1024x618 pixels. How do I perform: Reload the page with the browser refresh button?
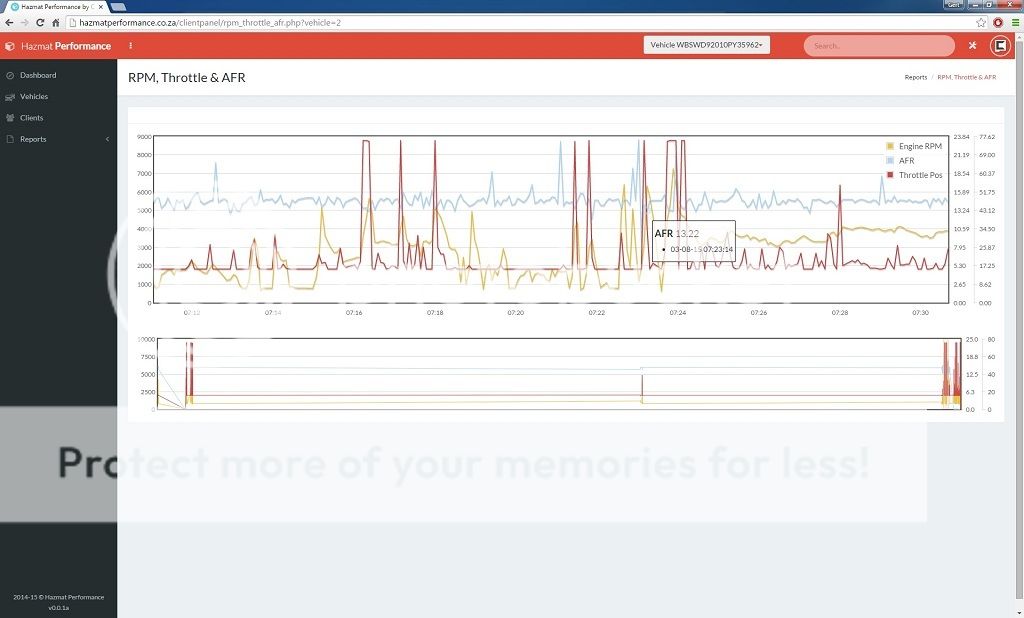tap(40, 22)
